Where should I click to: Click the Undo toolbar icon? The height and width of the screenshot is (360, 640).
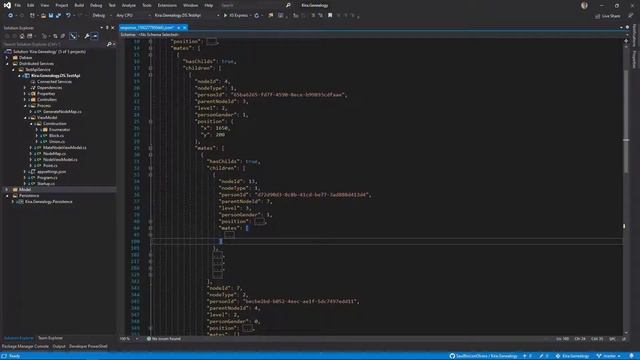click(68, 16)
